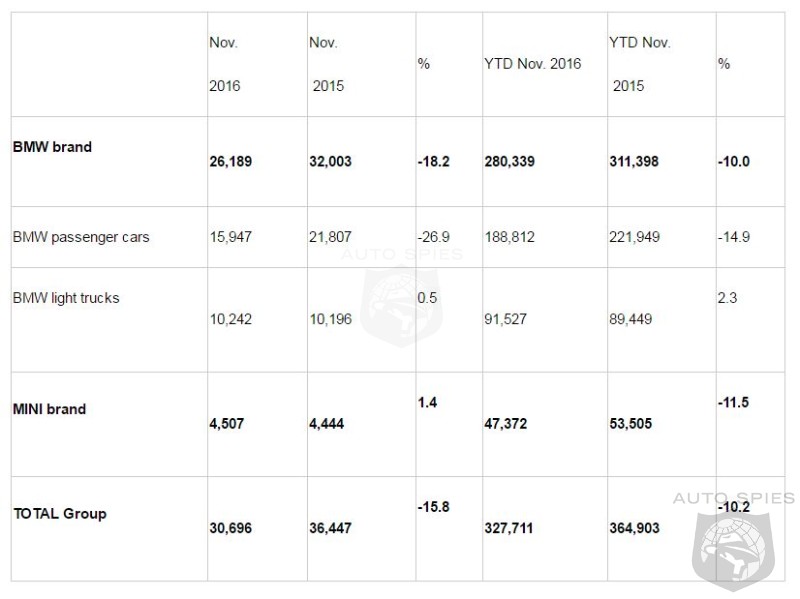The height and width of the screenshot is (599, 800).
Task: Click the Nov. 2016 column header
Action: pyautogui.click(x=224, y=64)
